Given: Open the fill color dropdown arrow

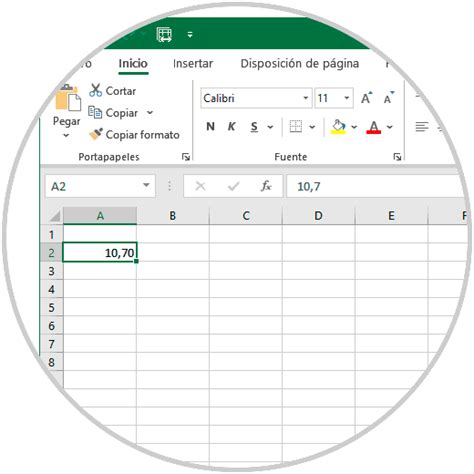Looking at the screenshot, I should [x=354, y=127].
